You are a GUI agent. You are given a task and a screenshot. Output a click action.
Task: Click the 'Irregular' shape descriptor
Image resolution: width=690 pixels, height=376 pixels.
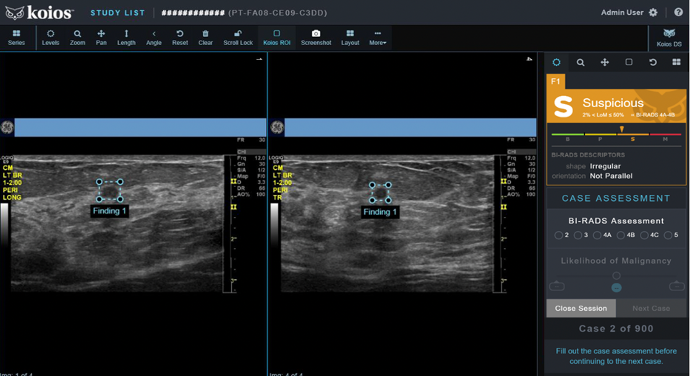pos(605,166)
